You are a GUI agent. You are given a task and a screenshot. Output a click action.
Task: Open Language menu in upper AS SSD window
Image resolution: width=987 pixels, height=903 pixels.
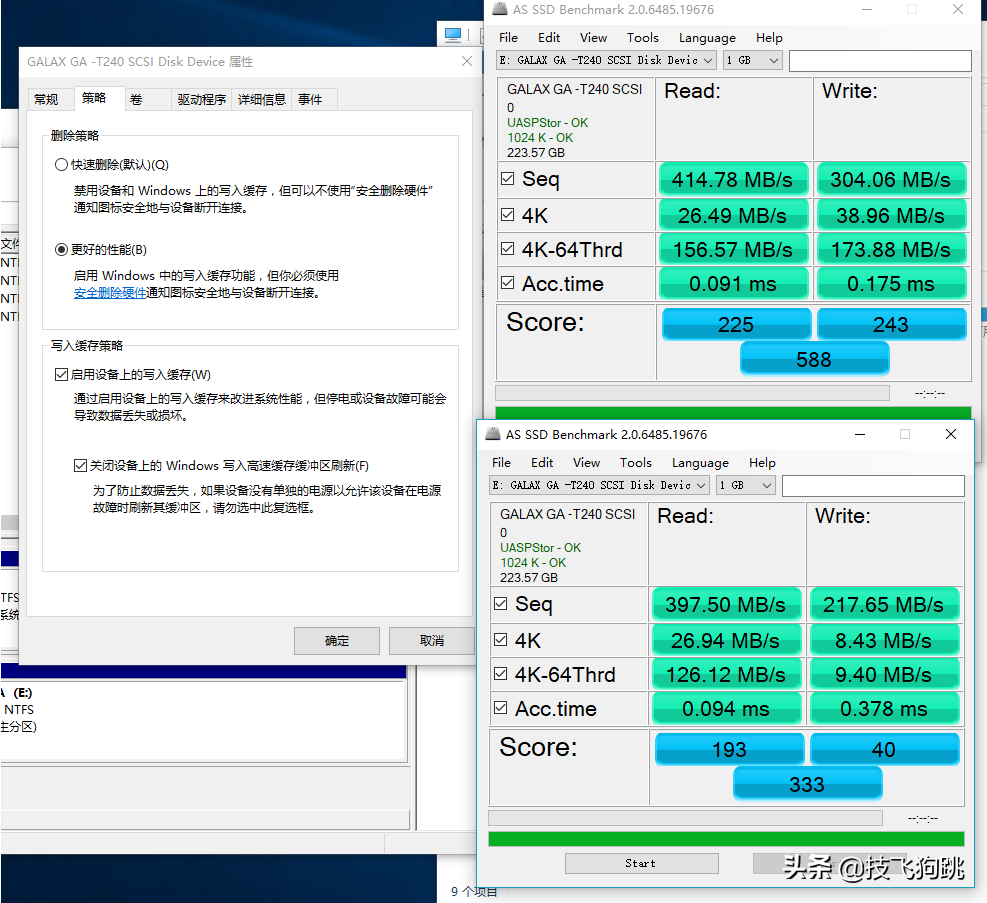[x=707, y=38]
